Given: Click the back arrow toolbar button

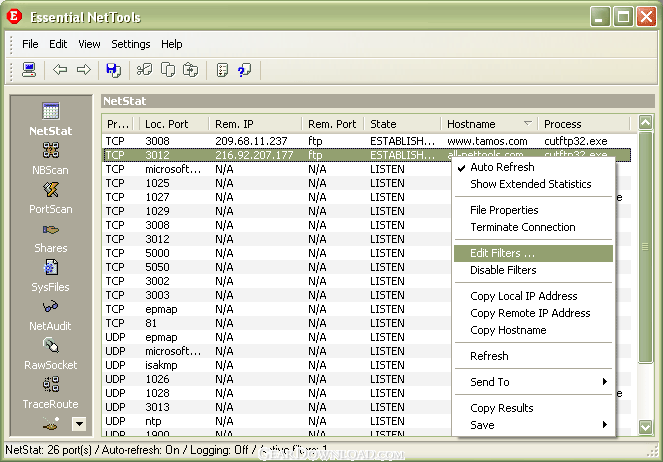Looking at the screenshot, I should 60,69.
